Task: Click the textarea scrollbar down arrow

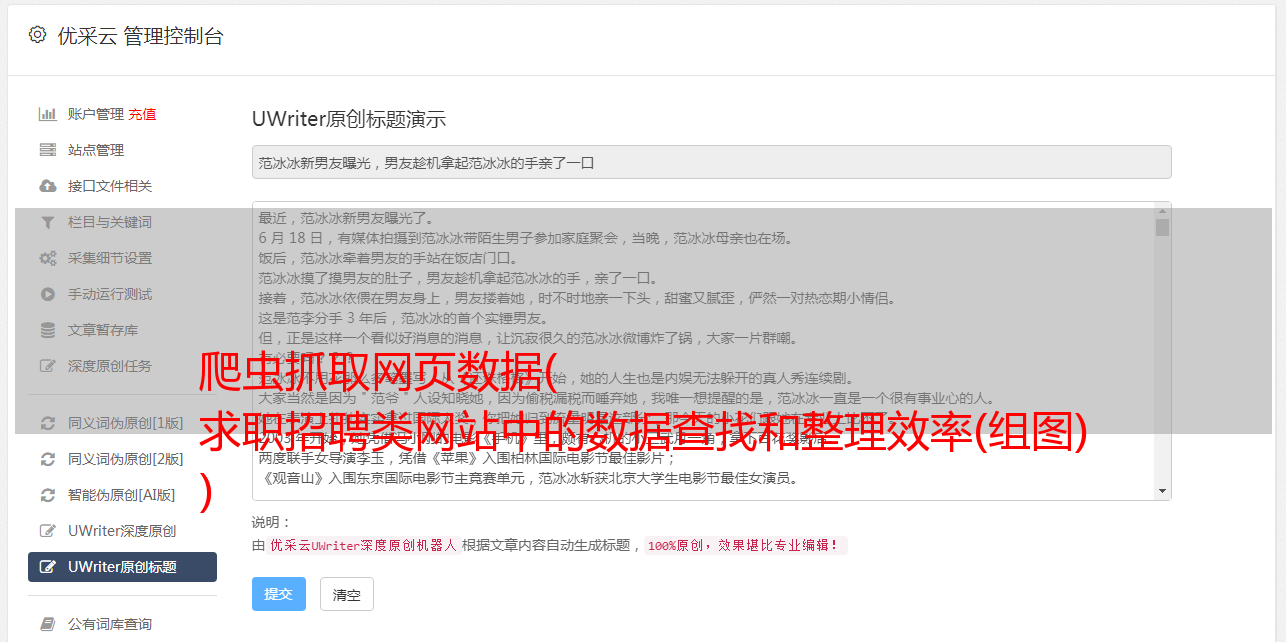Action: 1162,490
